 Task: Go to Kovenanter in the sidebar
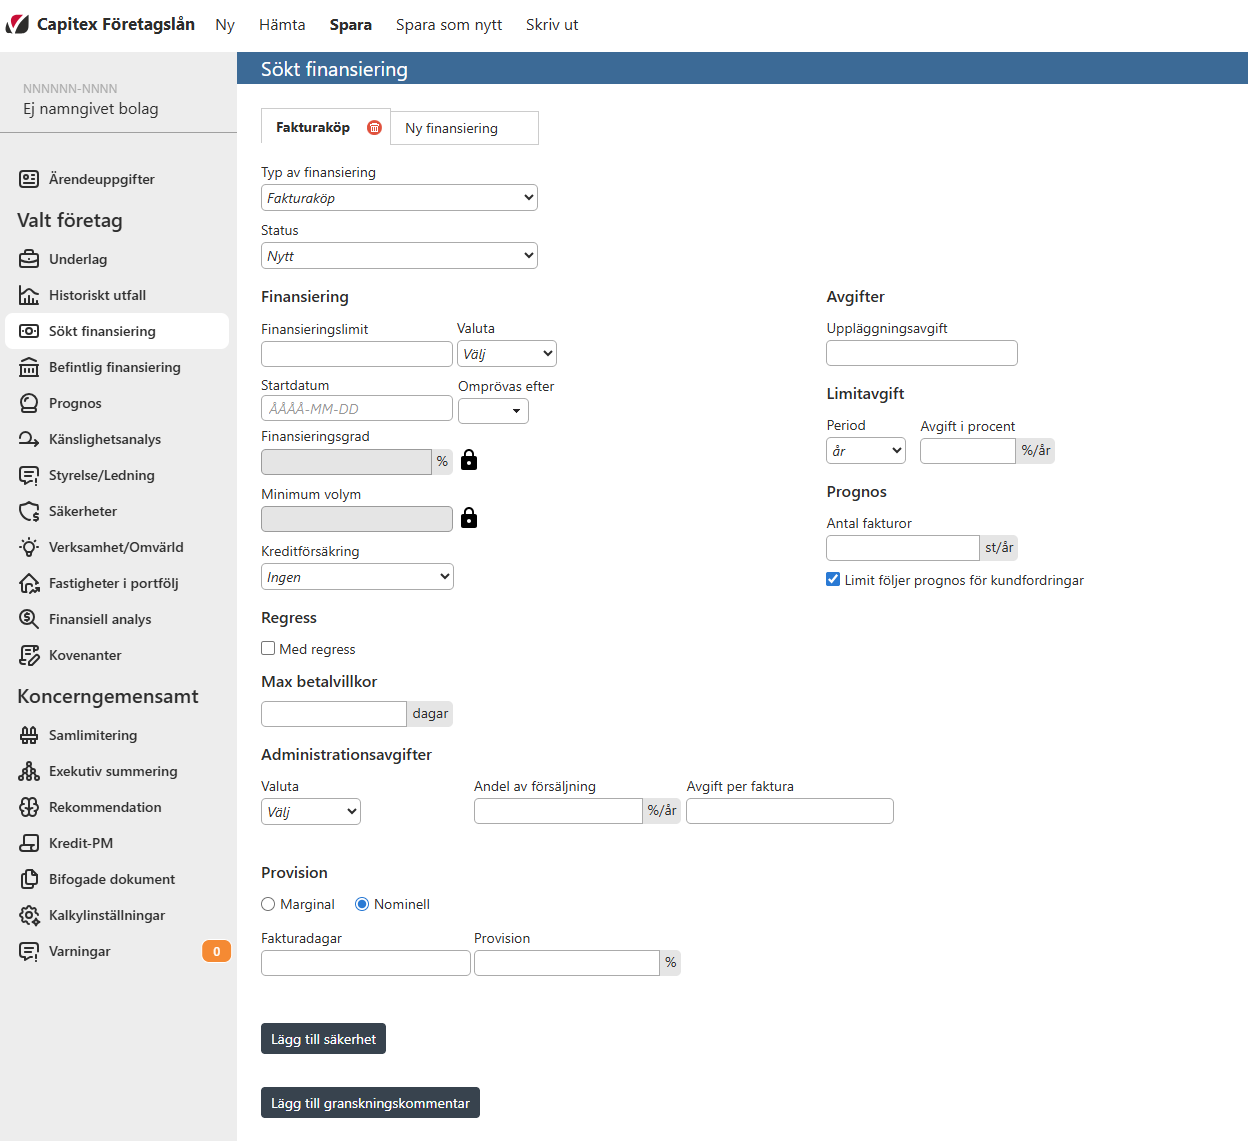pos(85,655)
